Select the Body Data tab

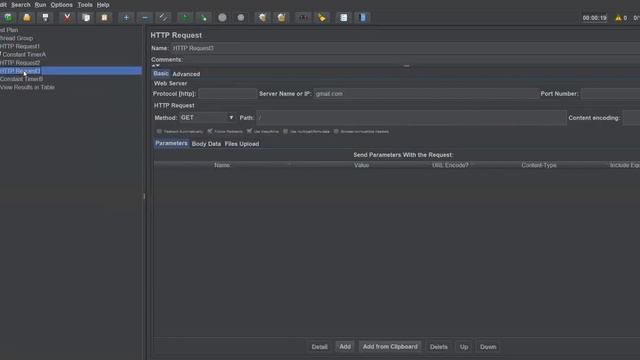(206, 144)
